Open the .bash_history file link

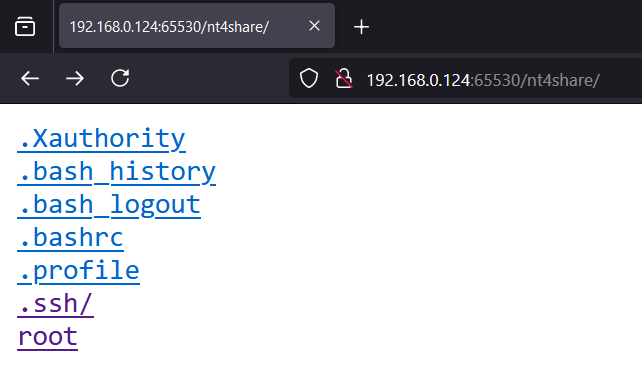point(117,172)
